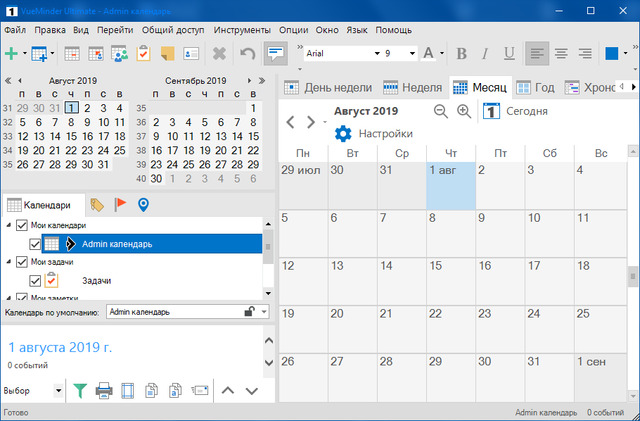This screenshot has width=640, height=421.
Task: Uncheck the Admin календарь checkbox
Action: point(36,243)
